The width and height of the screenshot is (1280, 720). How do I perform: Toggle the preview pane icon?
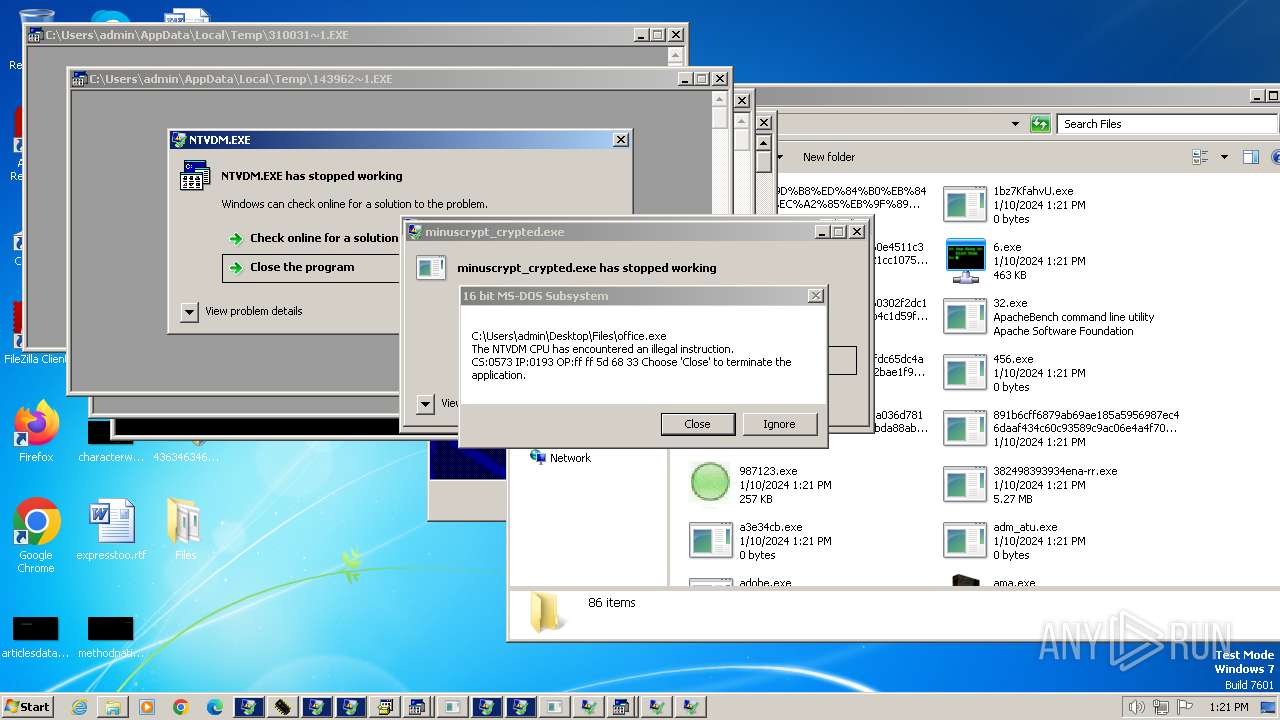(1250, 157)
